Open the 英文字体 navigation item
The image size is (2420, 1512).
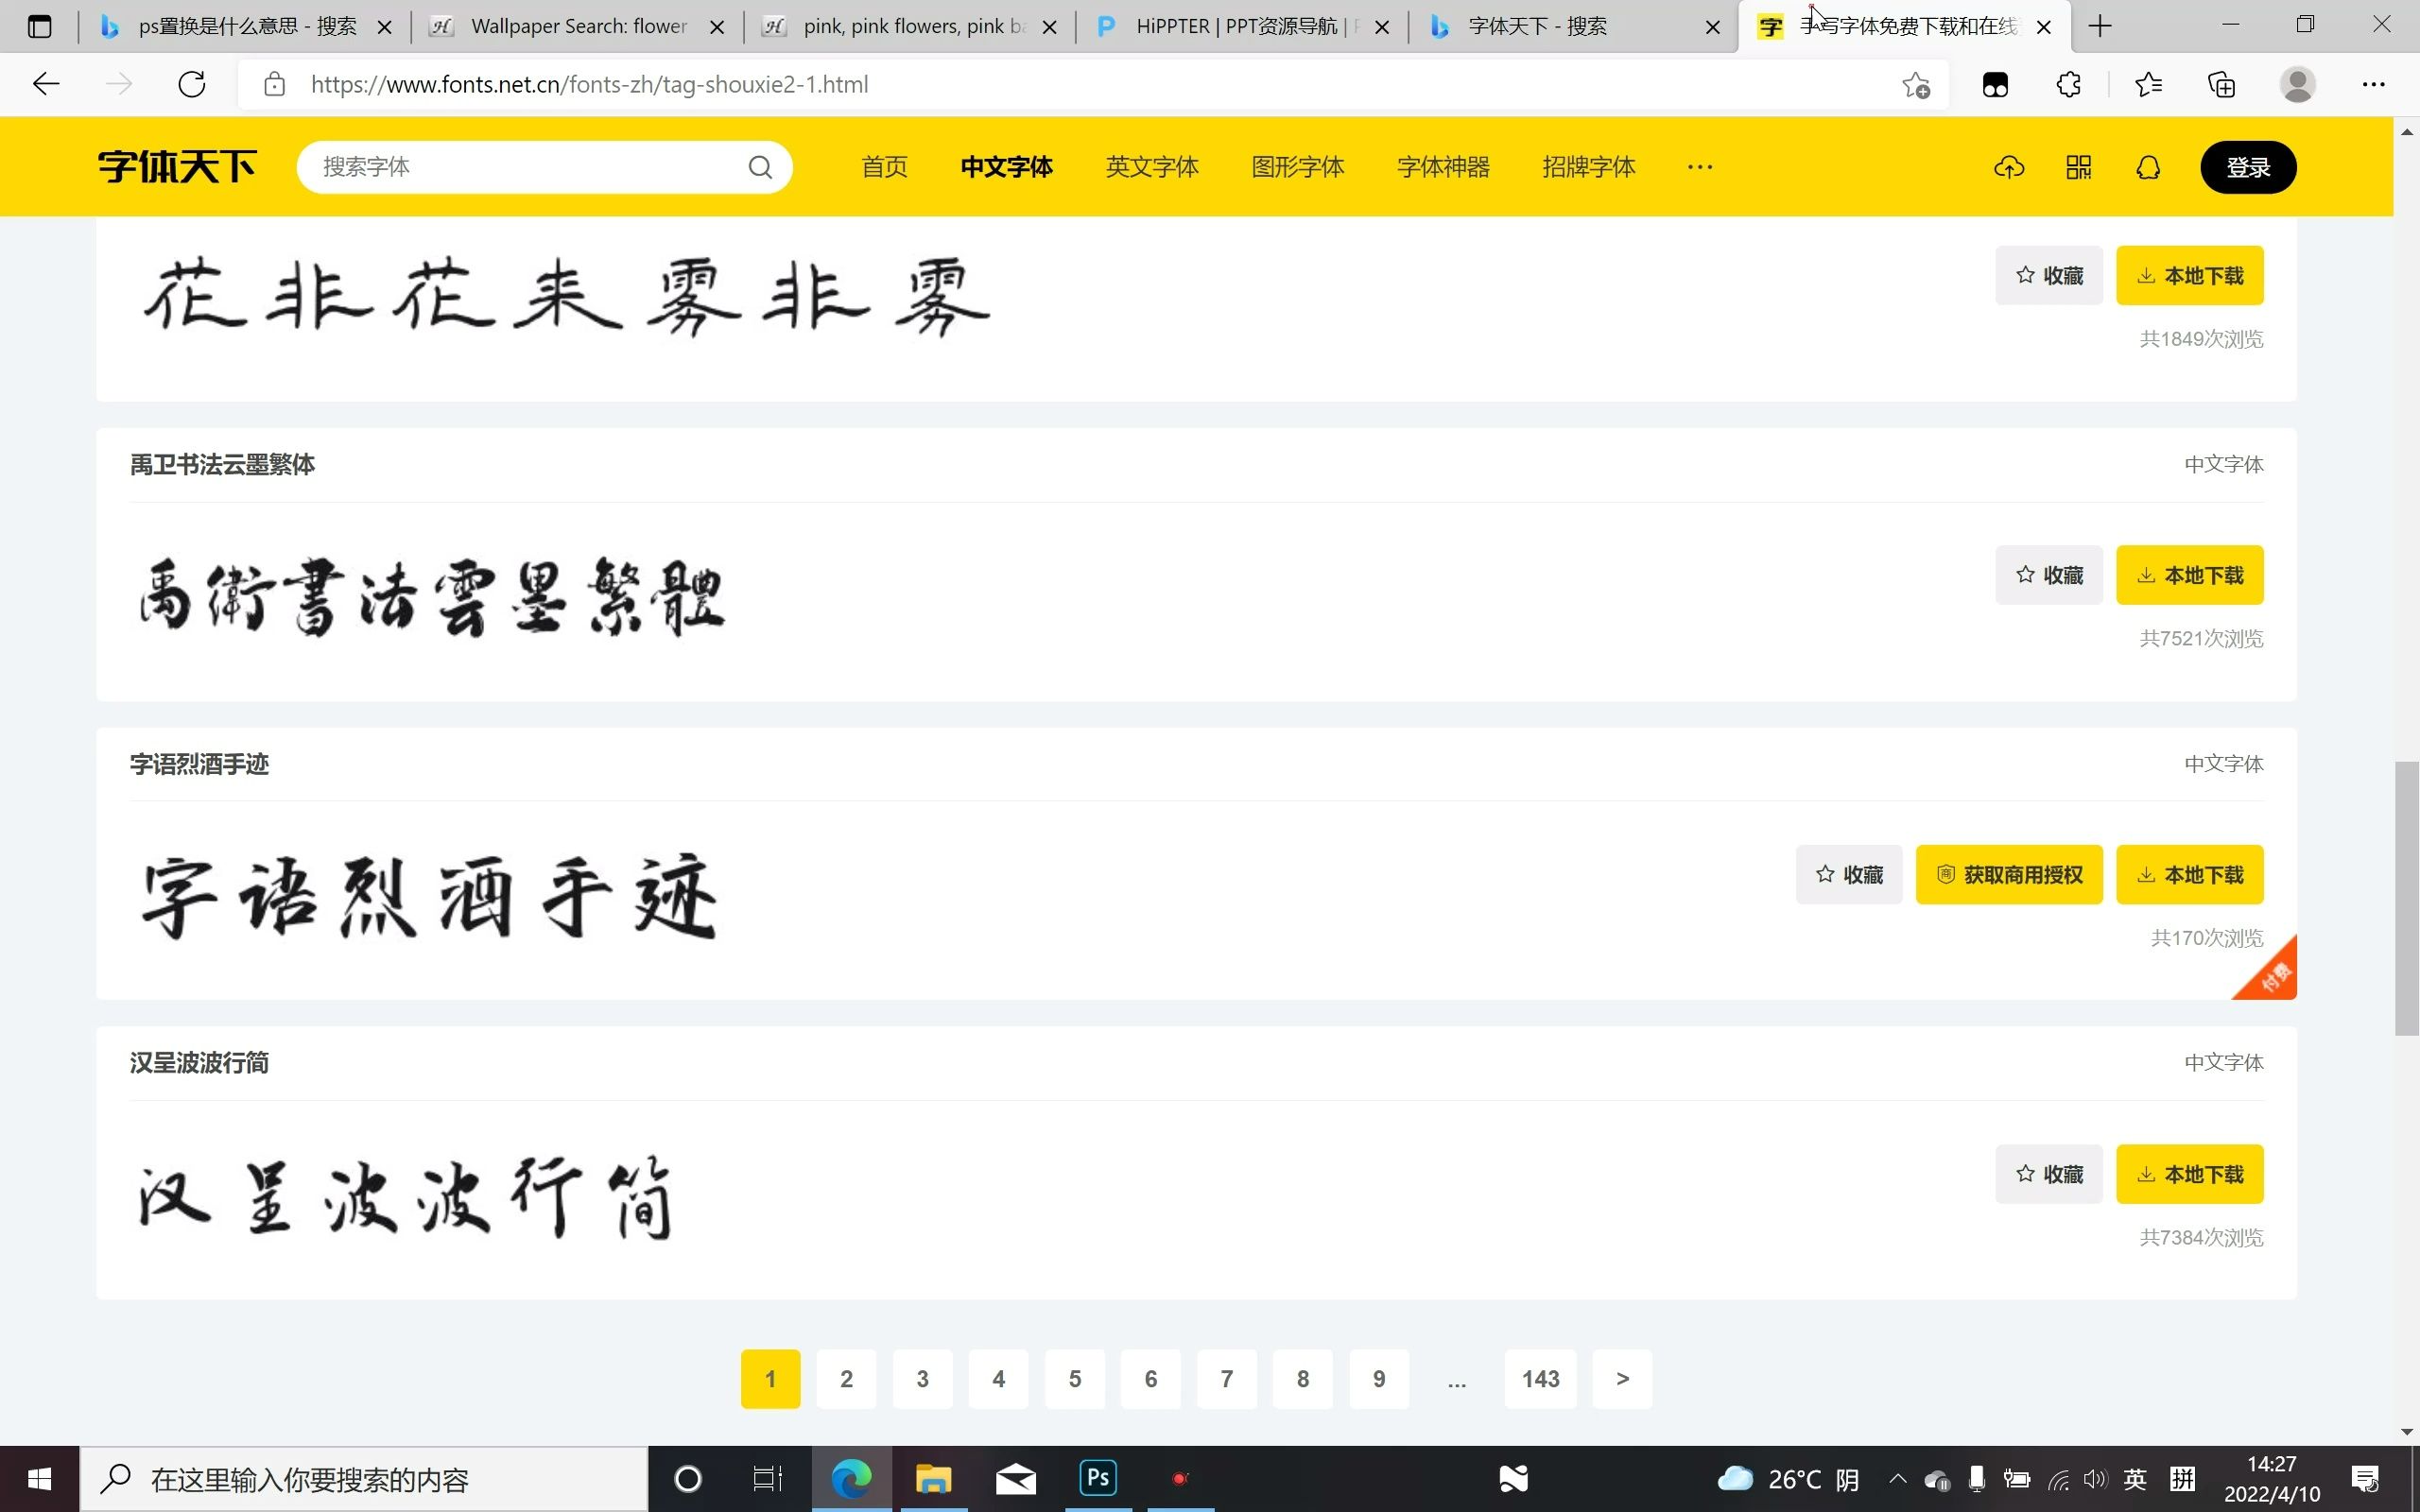(1151, 167)
